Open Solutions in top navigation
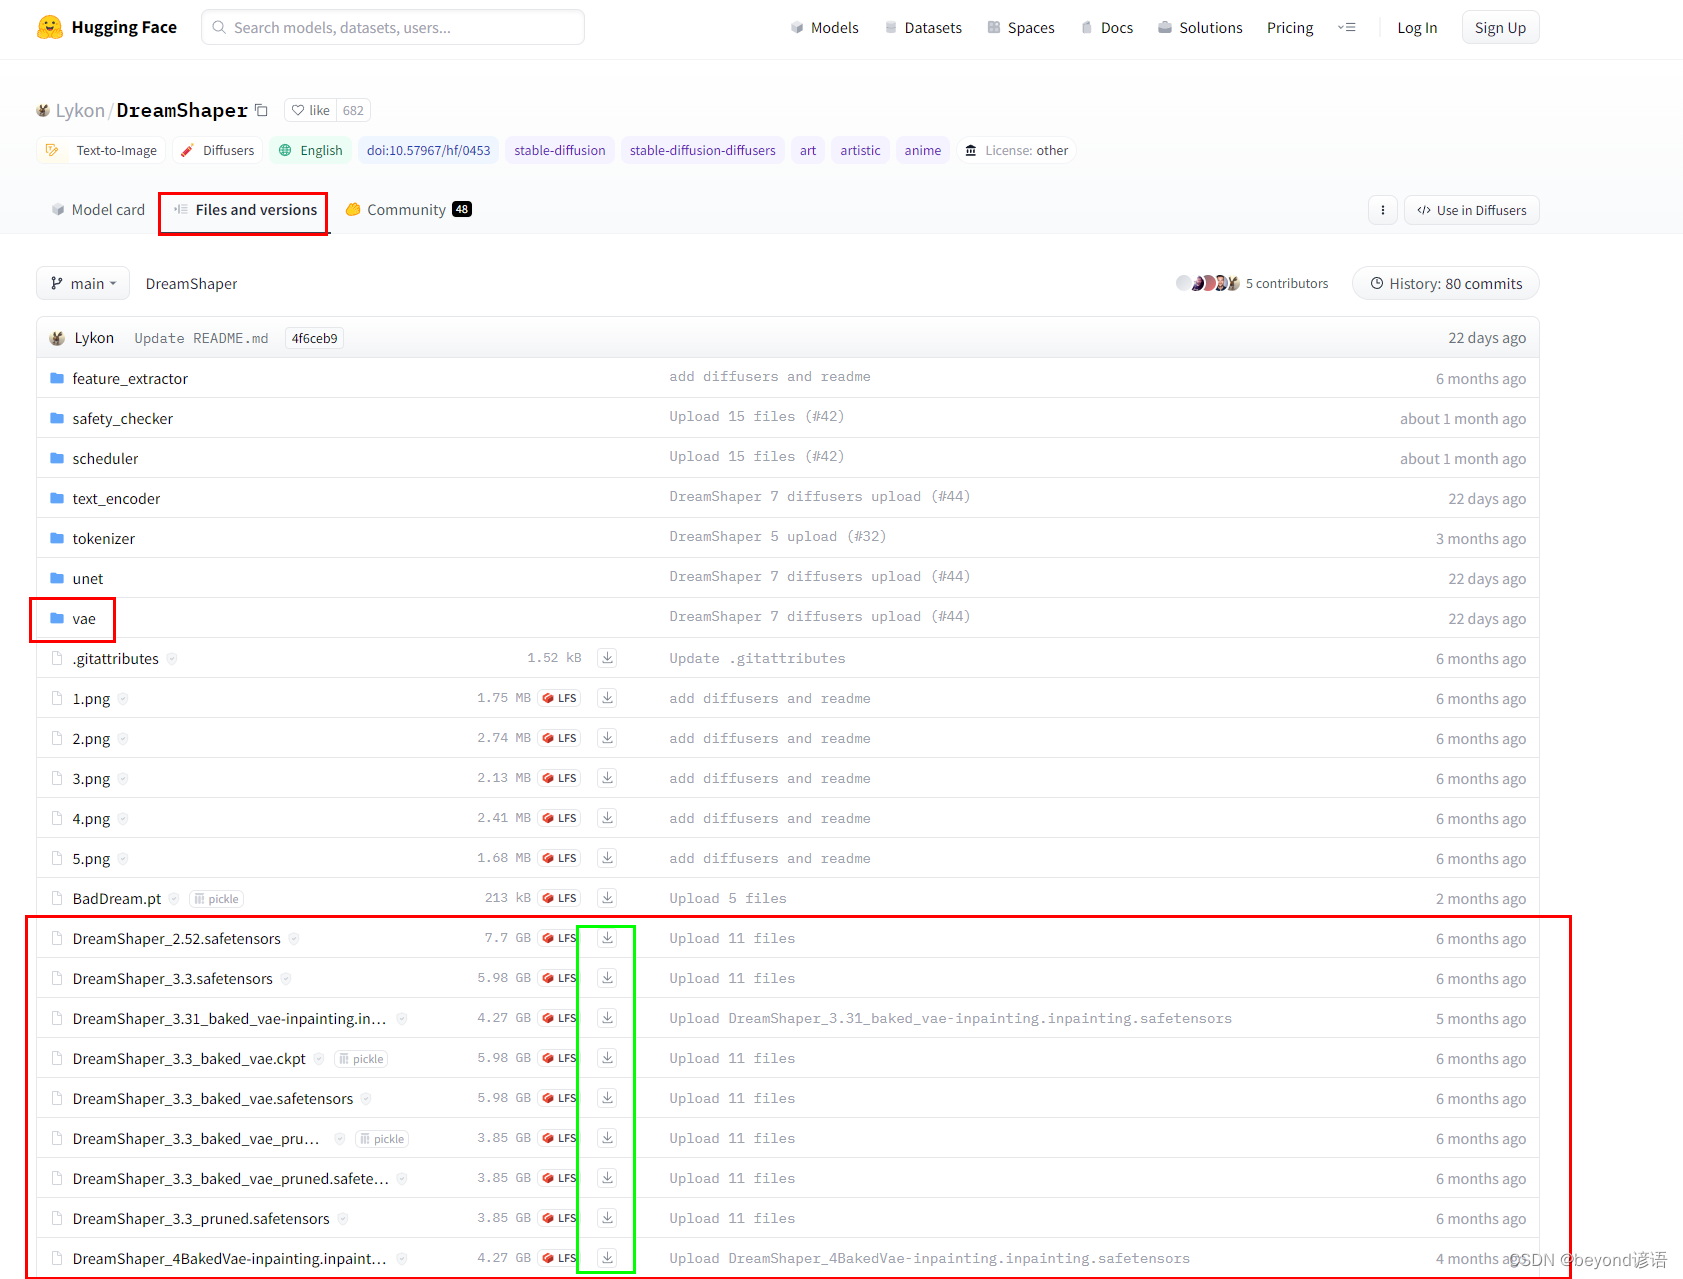 click(1200, 27)
